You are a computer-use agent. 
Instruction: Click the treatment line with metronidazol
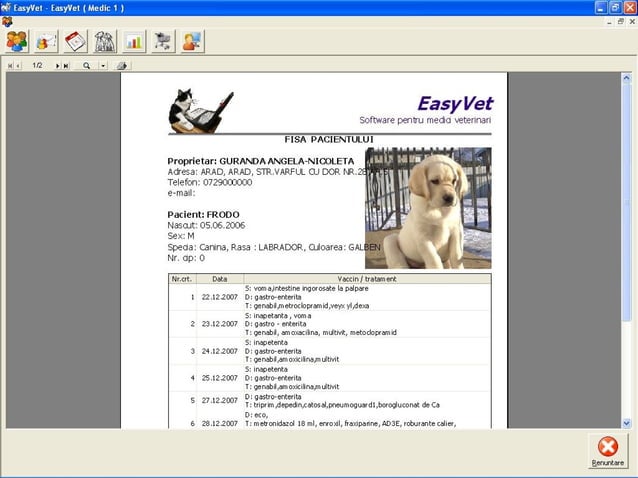(350, 423)
